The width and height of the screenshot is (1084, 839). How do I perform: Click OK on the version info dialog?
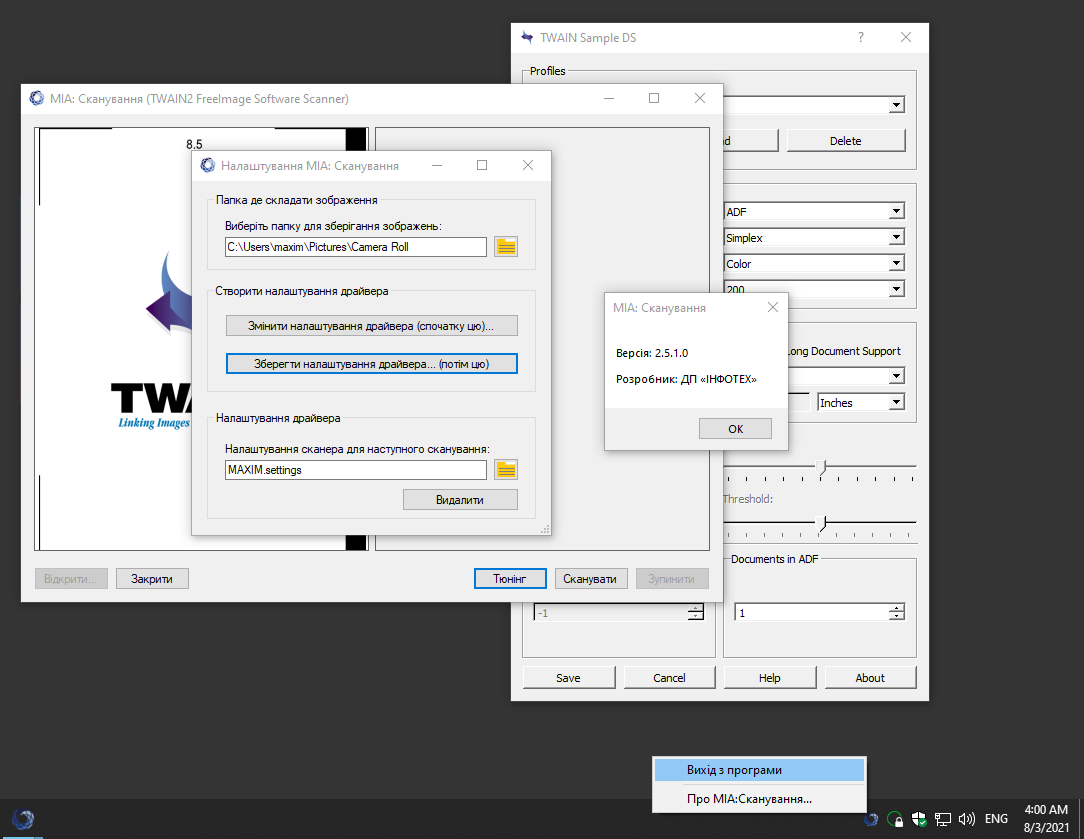coord(735,428)
